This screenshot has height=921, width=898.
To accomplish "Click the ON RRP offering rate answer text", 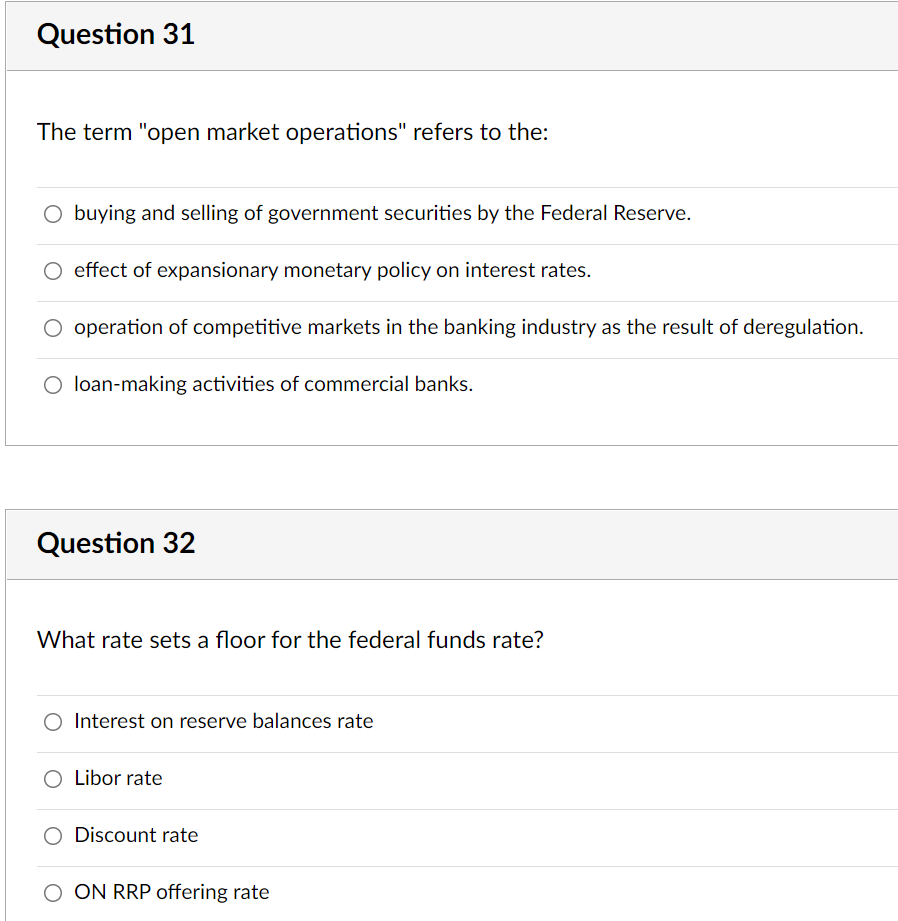I will click(x=171, y=892).
